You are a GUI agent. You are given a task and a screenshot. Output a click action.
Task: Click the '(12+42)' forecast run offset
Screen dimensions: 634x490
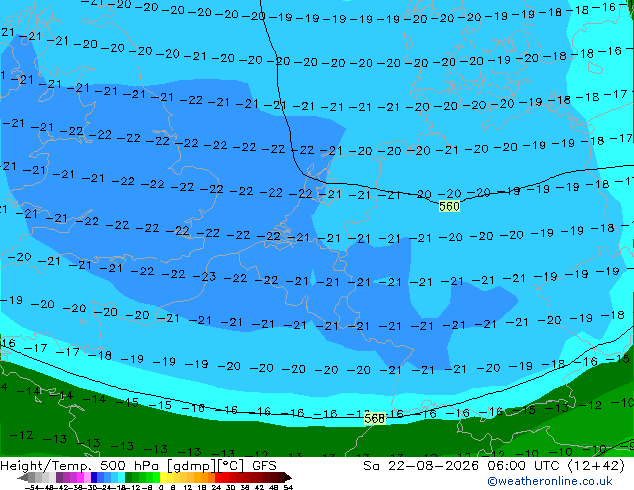(x=597, y=466)
